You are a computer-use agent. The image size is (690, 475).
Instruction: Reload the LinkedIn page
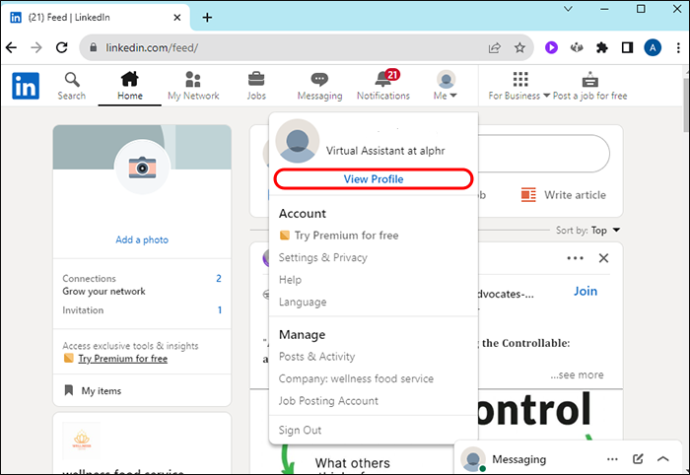(62, 48)
